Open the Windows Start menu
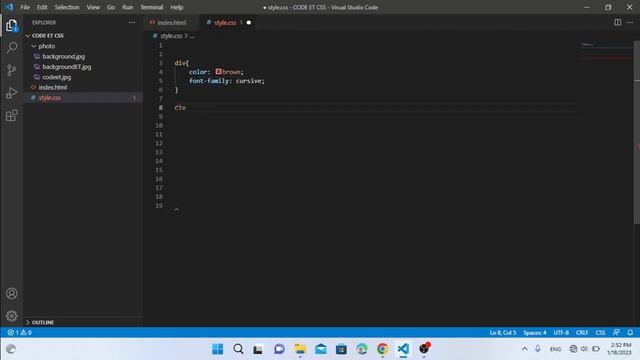 (218, 349)
